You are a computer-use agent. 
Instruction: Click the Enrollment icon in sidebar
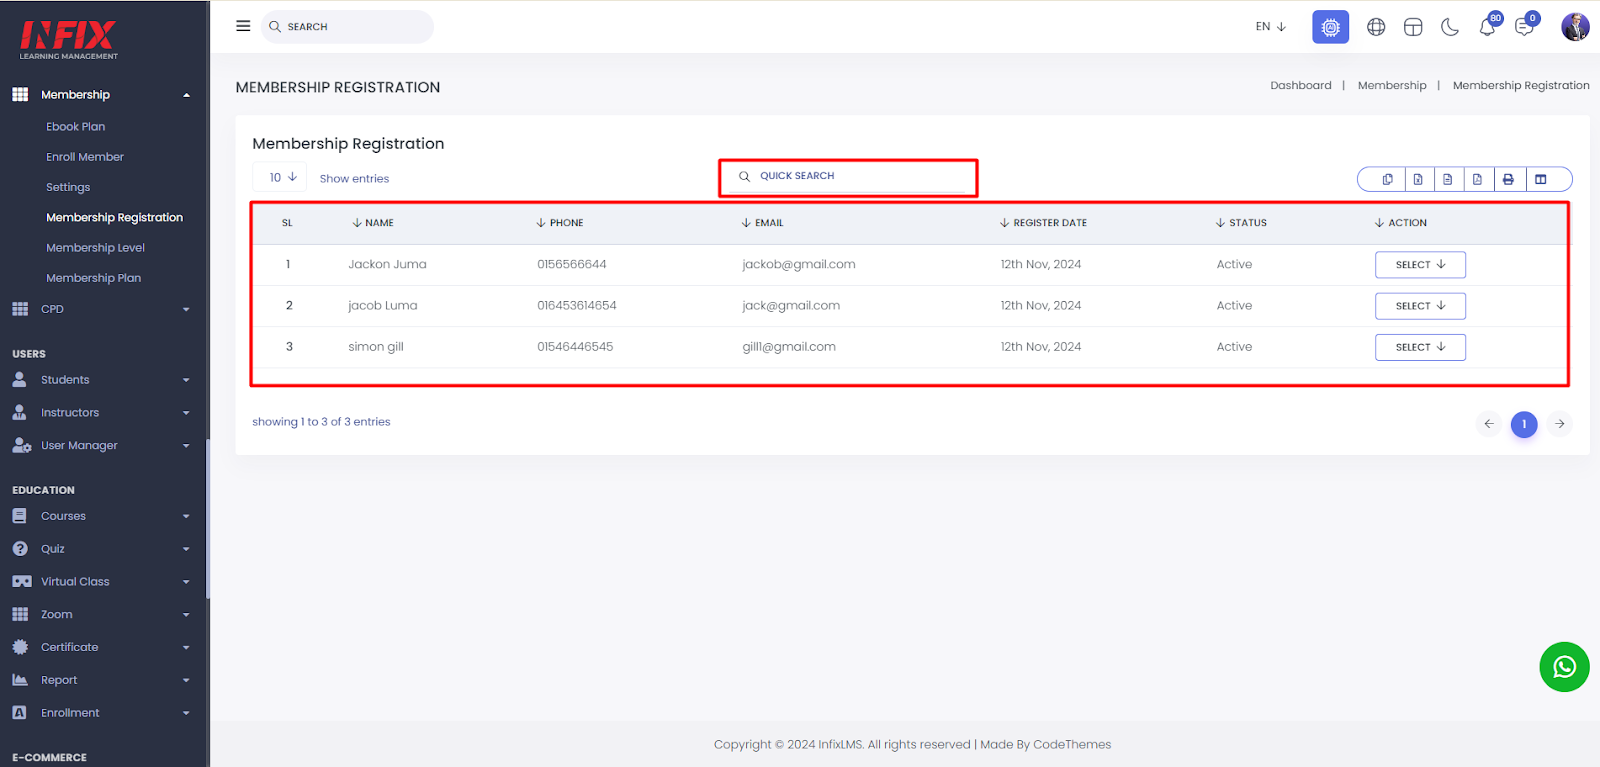click(x=19, y=713)
